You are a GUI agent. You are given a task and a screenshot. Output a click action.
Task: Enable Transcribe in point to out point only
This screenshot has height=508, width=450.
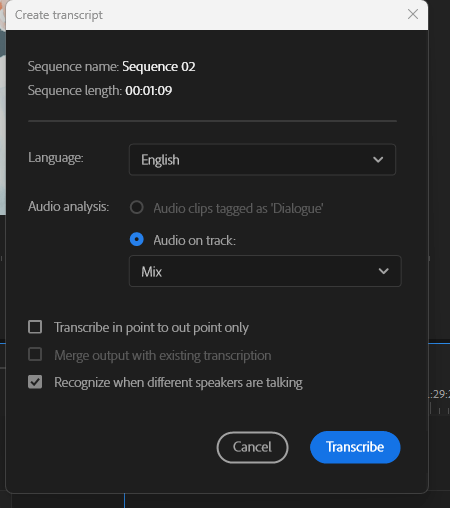click(35, 327)
